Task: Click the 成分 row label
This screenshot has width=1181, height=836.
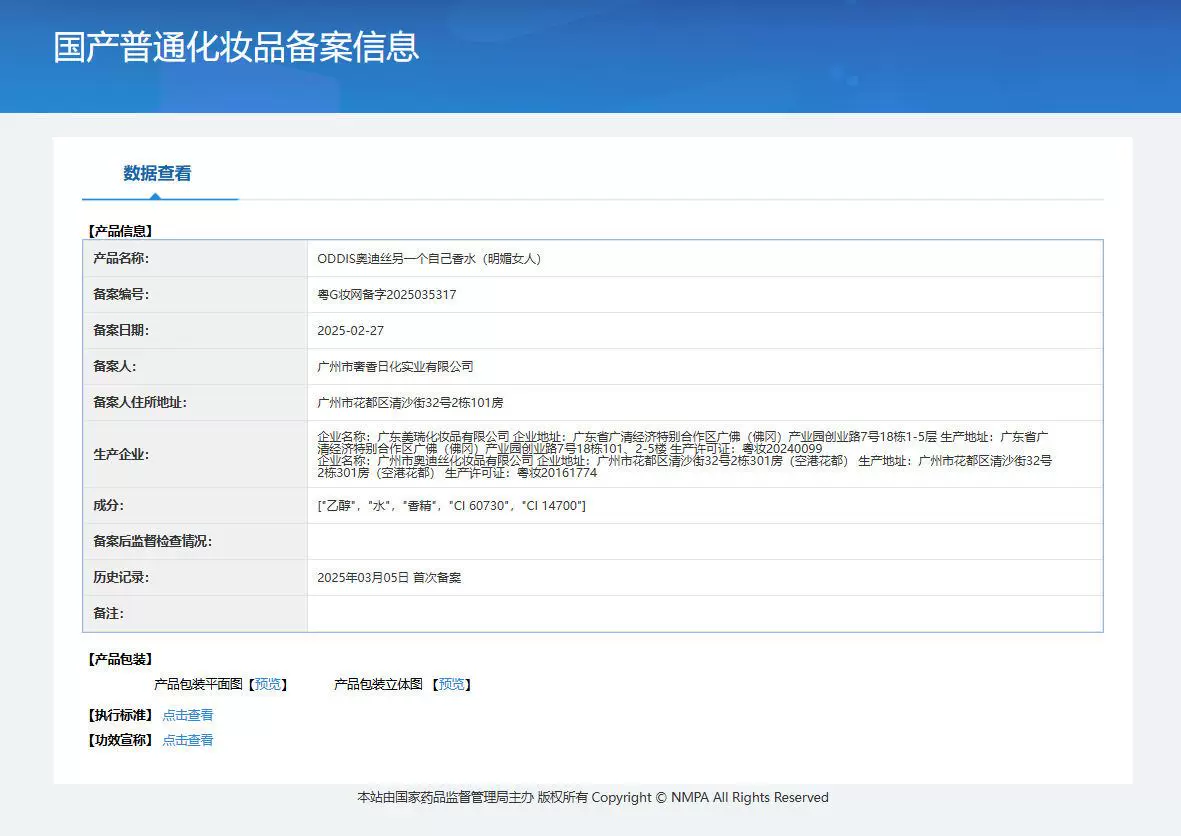Action: [108, 505]
